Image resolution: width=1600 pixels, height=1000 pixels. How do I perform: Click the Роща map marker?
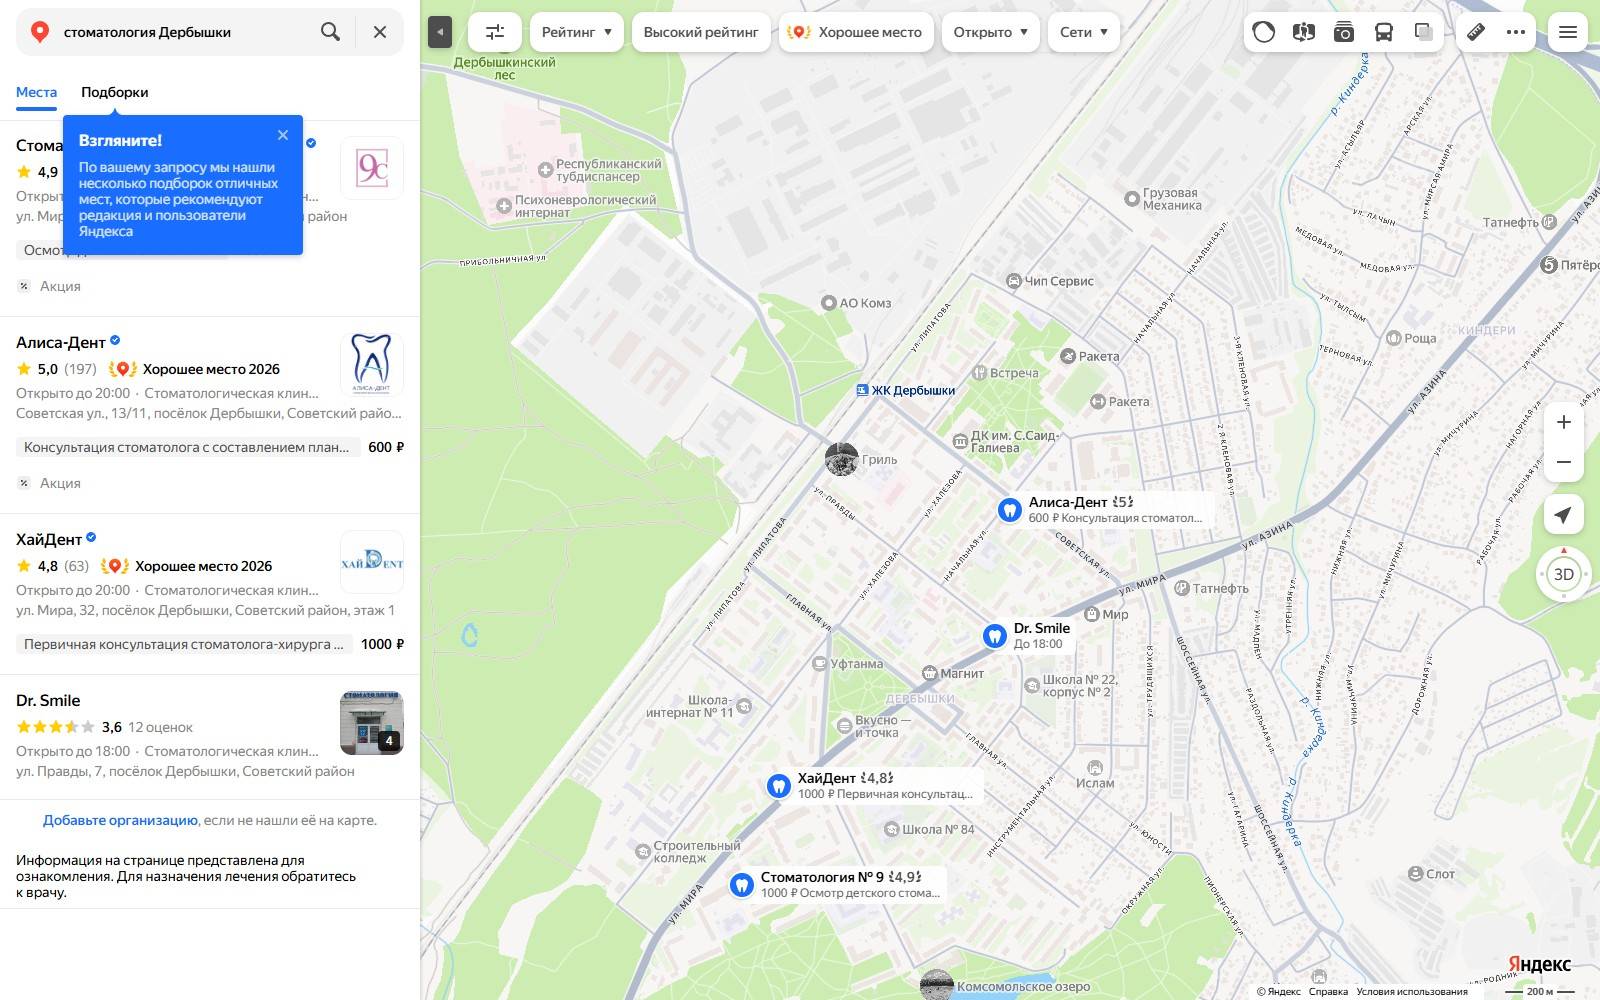(x=1393, y=338)
